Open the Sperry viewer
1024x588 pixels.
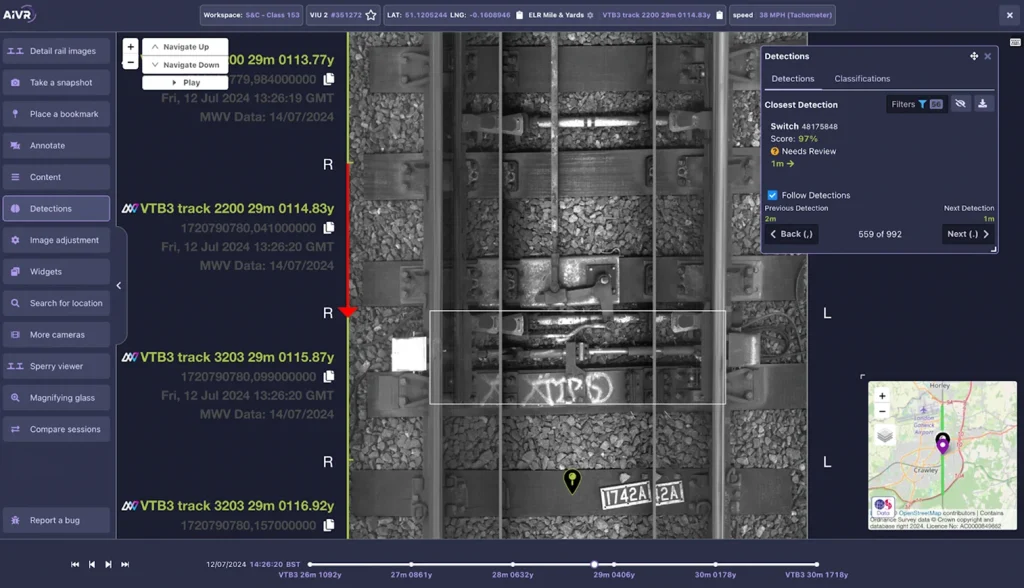(56, 366)
